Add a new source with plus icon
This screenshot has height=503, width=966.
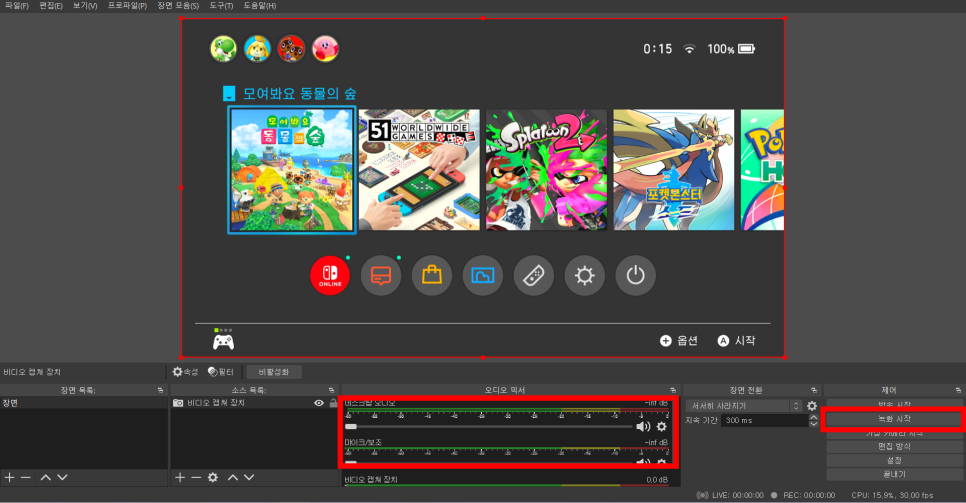click(180, 477)
